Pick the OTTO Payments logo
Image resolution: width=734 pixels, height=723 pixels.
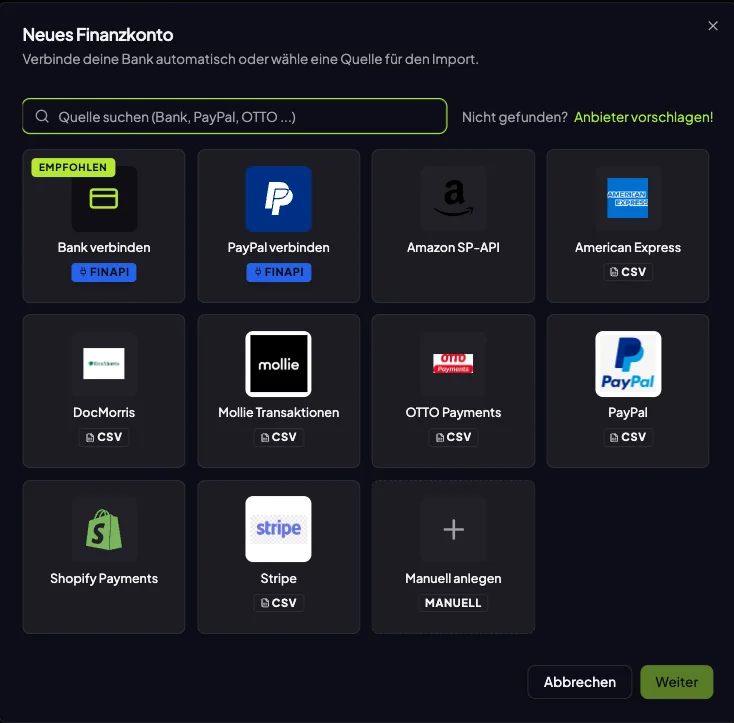453,364
